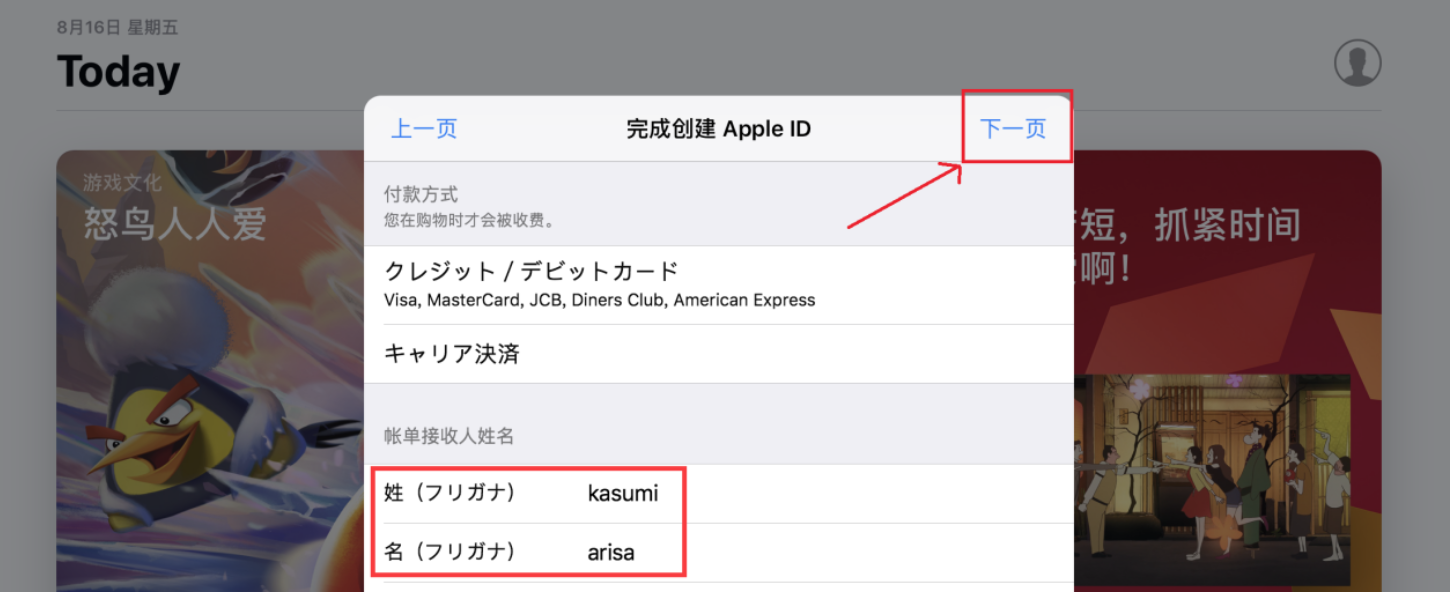Click the Today page heading
Screen dimensions: 1454x592
118,72
